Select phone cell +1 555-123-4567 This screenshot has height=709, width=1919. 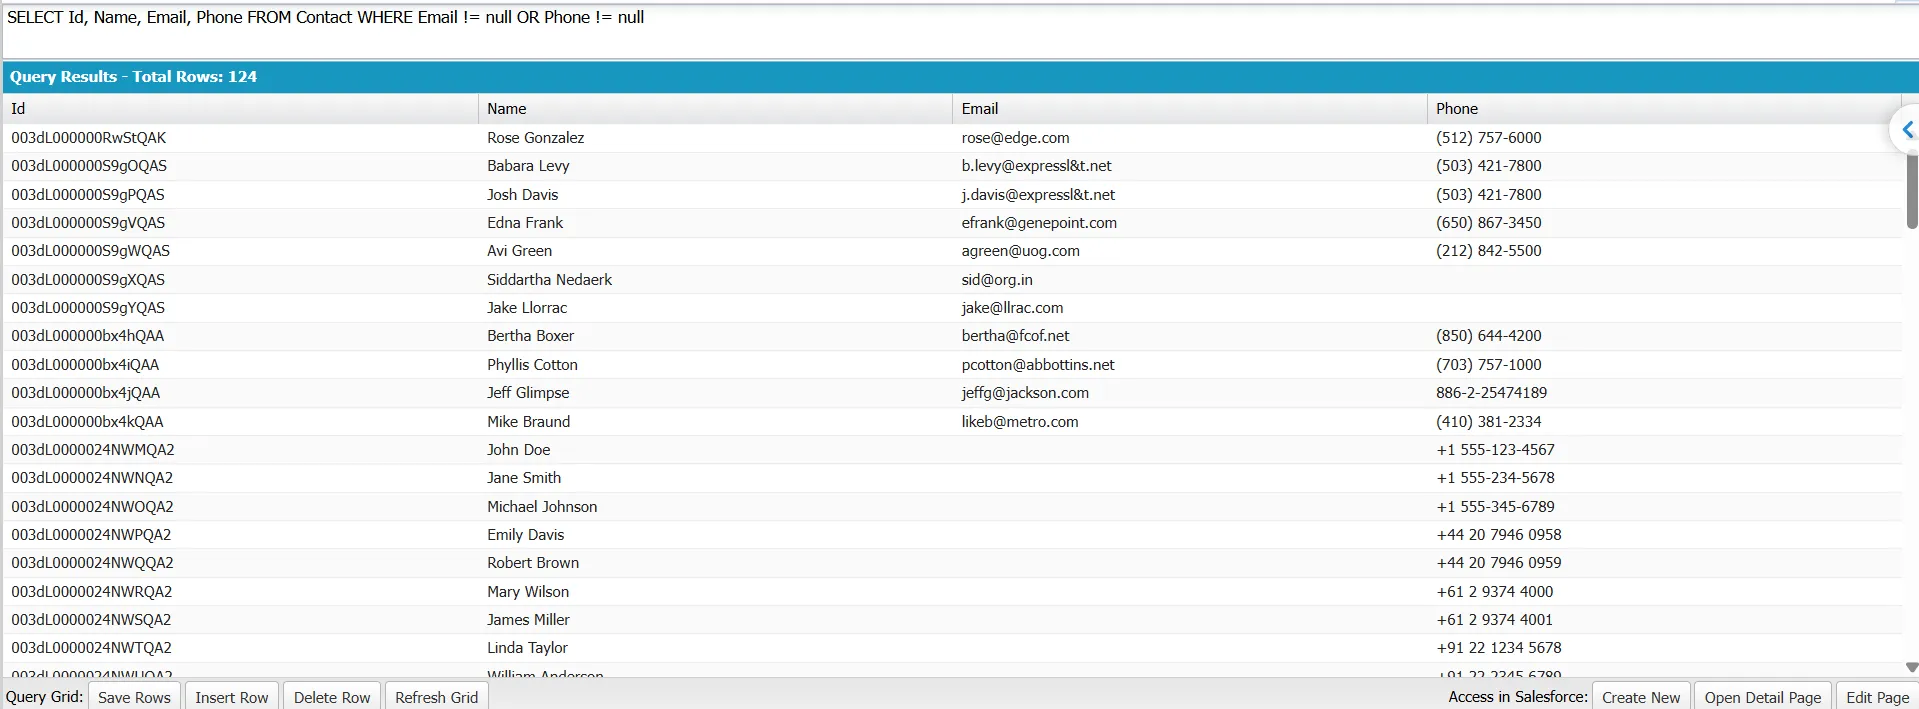(1663, 450)
